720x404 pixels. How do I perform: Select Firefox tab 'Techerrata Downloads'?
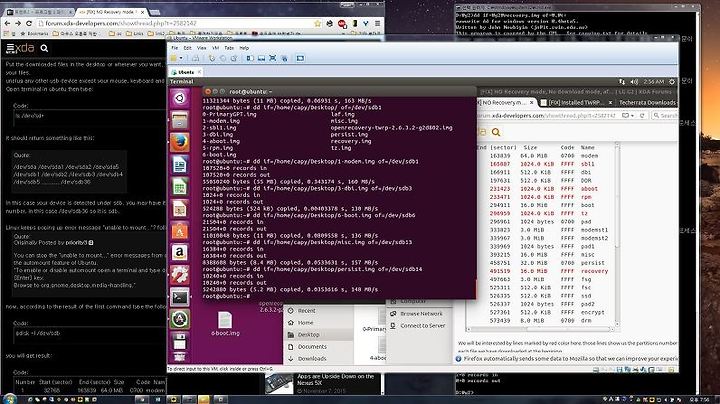click(x=647, y=102)
